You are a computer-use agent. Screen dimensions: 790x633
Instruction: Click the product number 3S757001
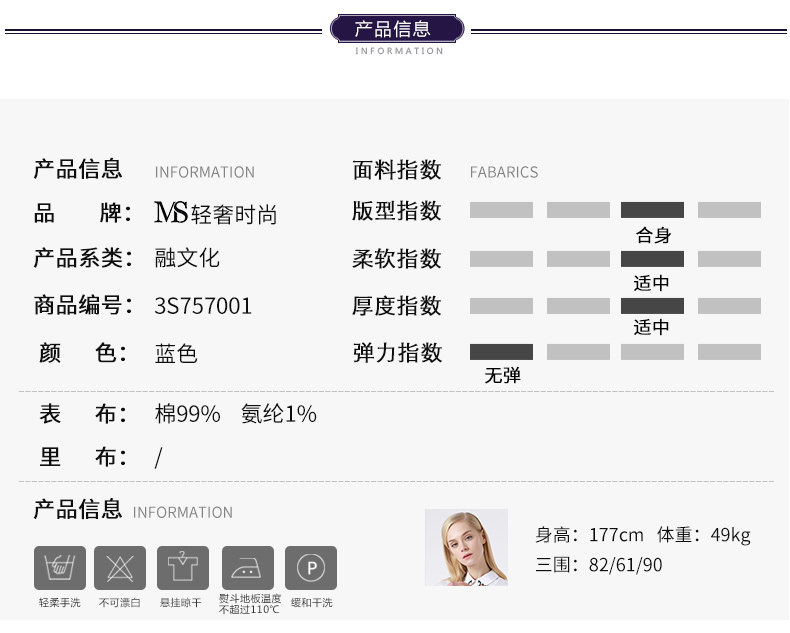204,306
